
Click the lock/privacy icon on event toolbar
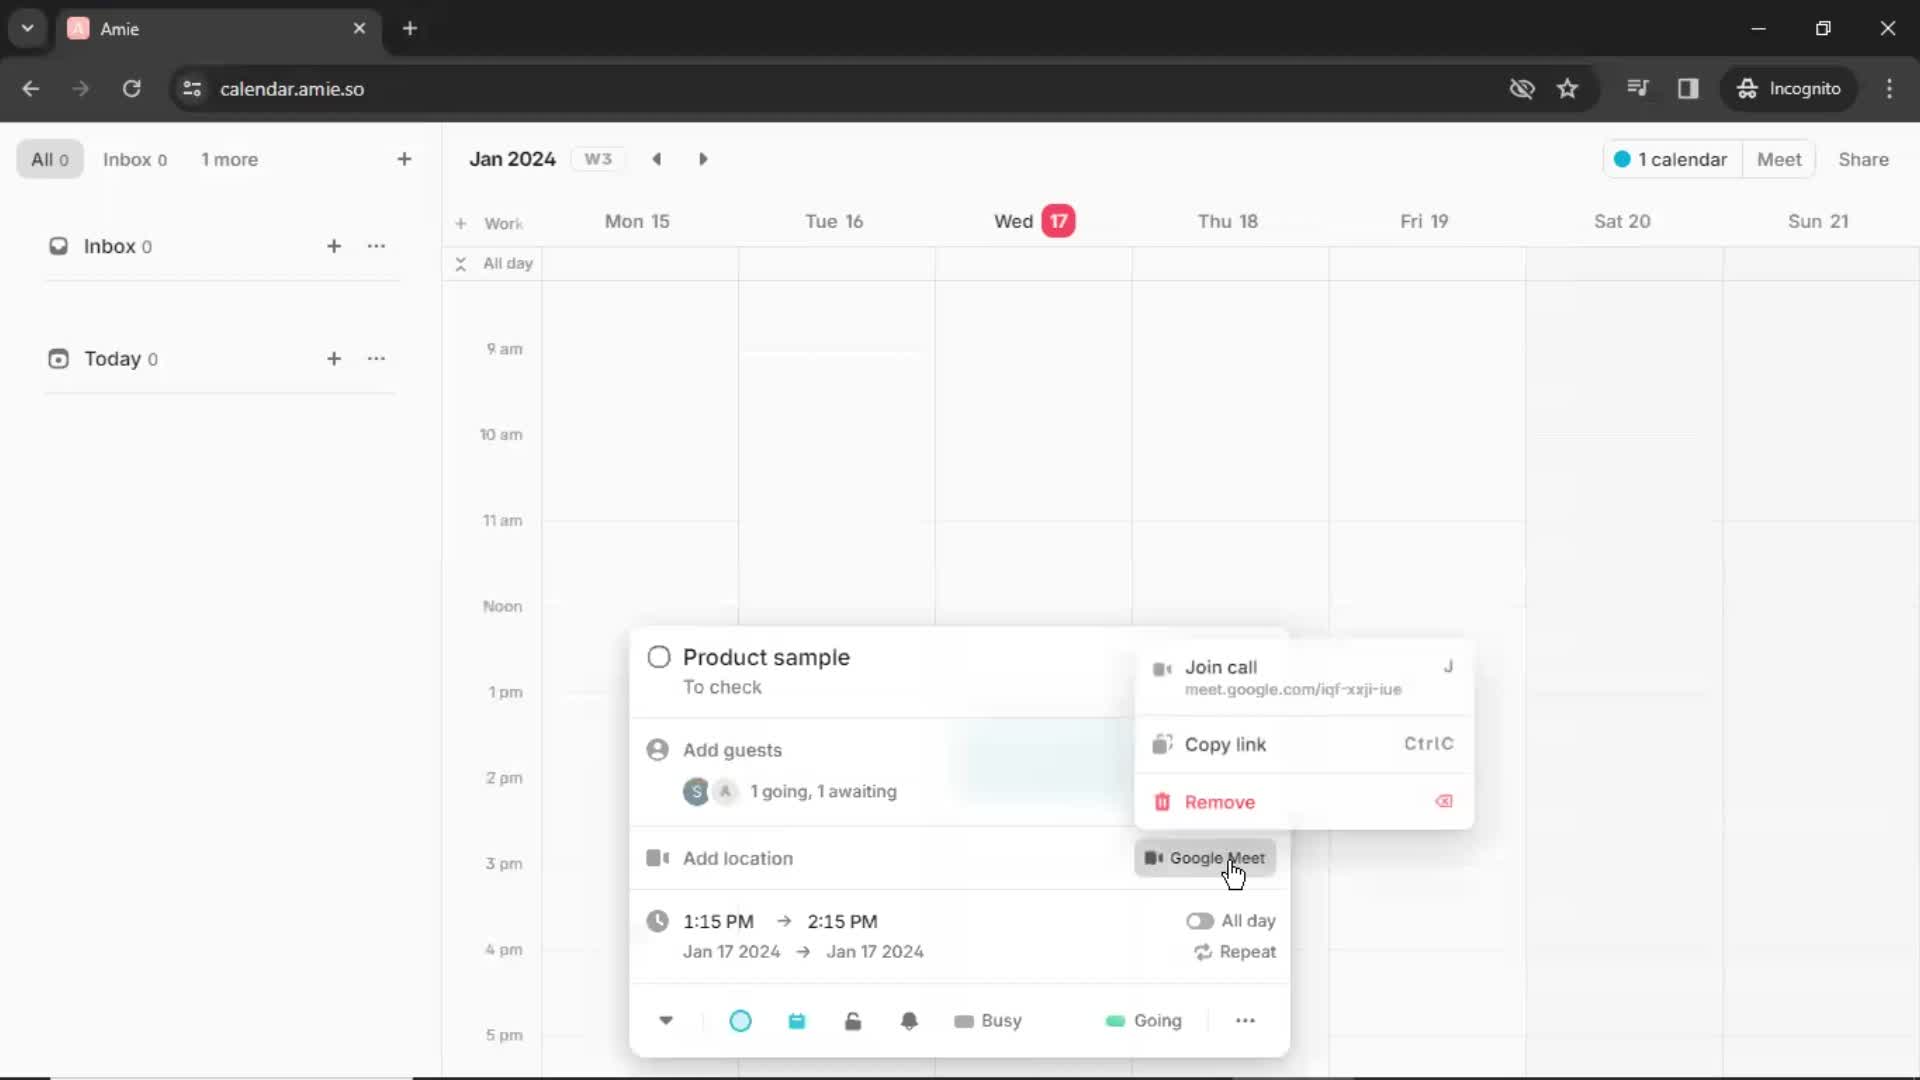click(853, 1019)
